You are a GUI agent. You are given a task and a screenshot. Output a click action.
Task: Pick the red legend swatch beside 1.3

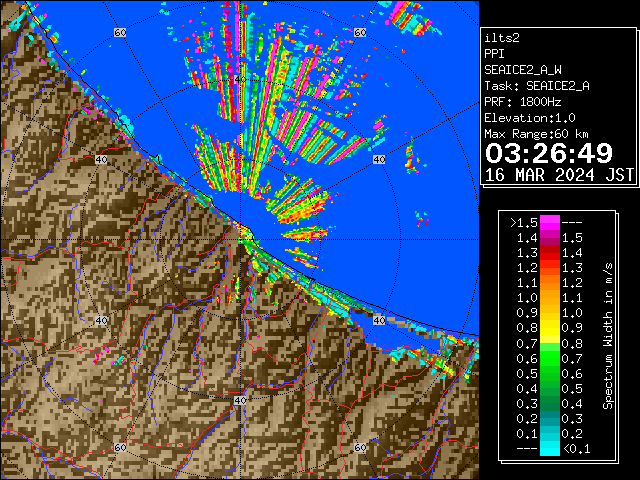(x=550, y=253)
